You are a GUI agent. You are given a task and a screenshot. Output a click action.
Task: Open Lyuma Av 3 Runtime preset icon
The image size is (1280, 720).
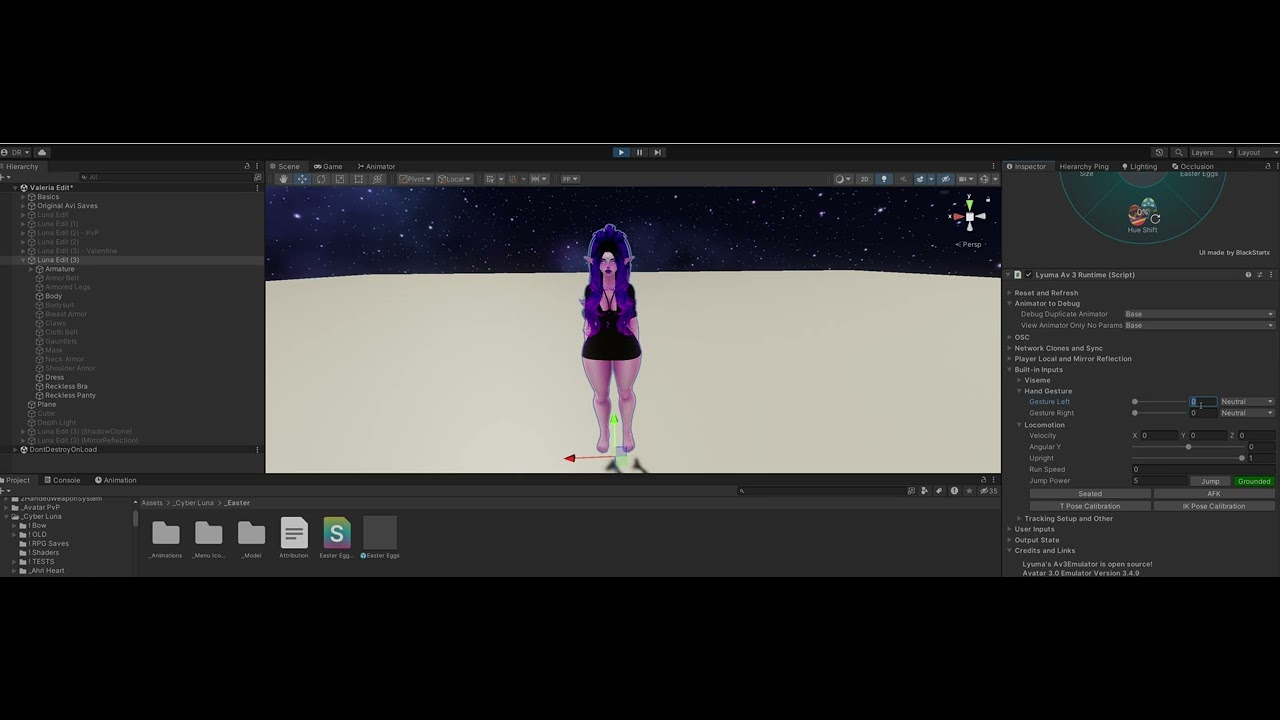[1260, 274]
